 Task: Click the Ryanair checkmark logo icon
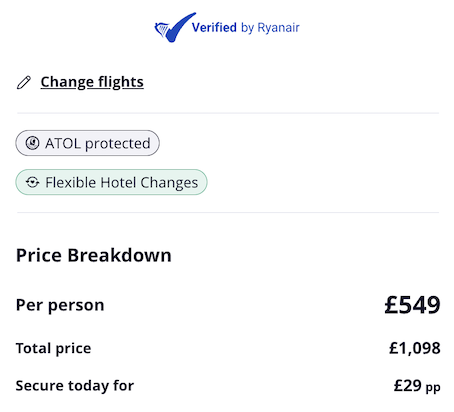point(175,28)
